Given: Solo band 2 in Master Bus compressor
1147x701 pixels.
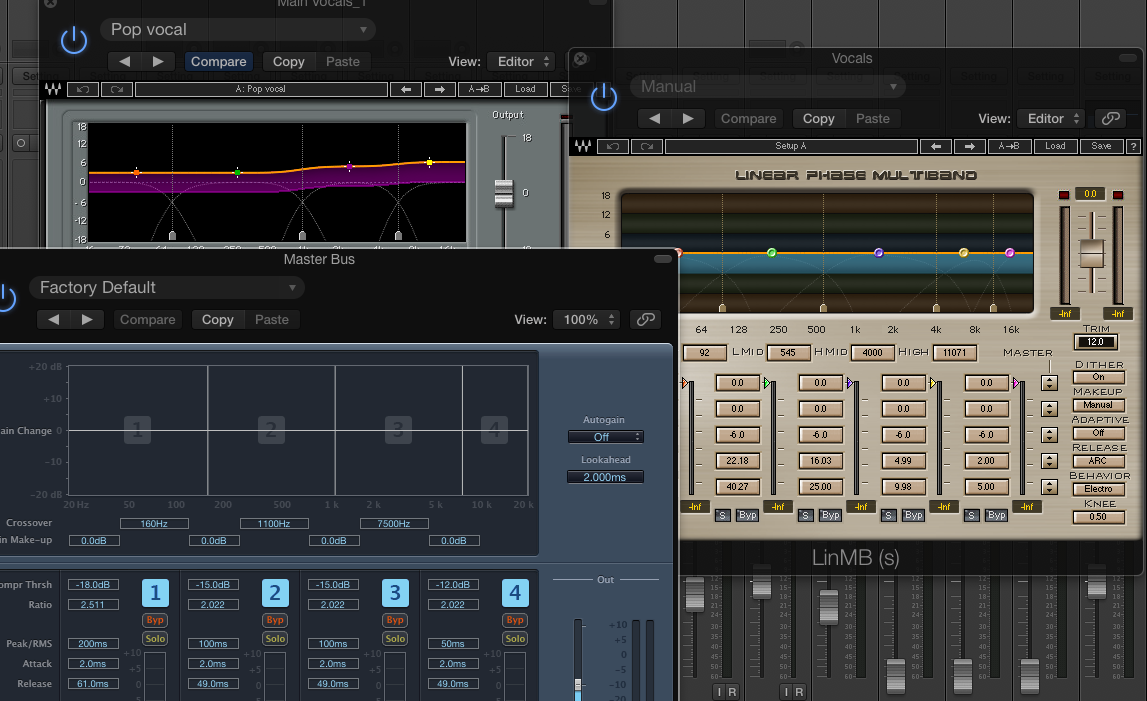Looking at the screenshot, I should click(275, 638).
